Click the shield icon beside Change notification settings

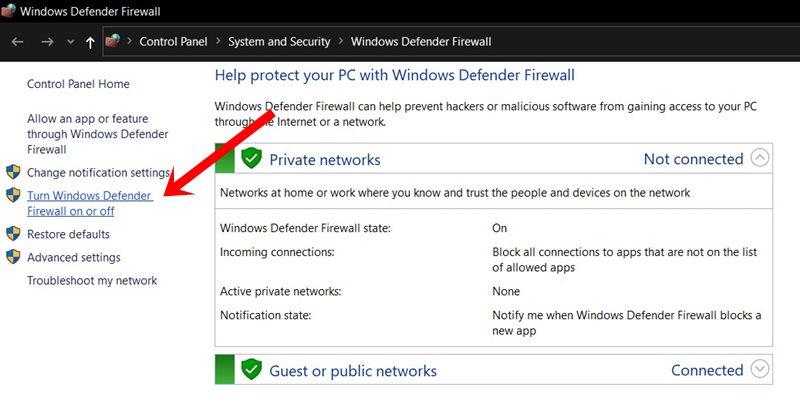point(13,172)
